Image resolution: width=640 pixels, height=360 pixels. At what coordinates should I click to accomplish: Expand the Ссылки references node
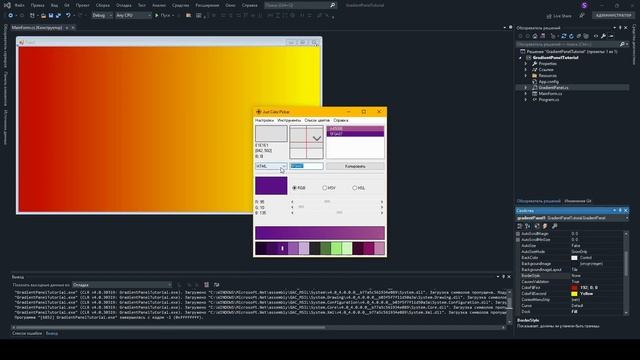(x=526, y=70)
